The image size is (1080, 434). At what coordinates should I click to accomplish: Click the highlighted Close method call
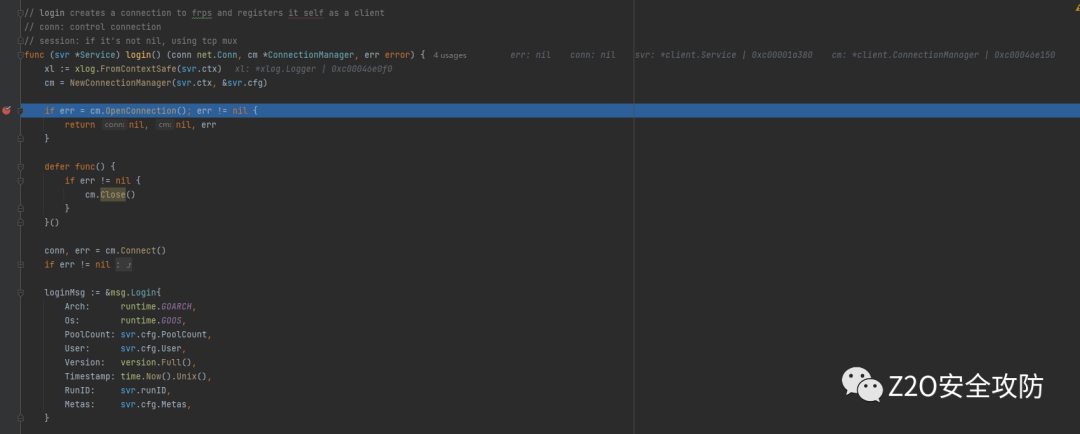coord(112,194)
